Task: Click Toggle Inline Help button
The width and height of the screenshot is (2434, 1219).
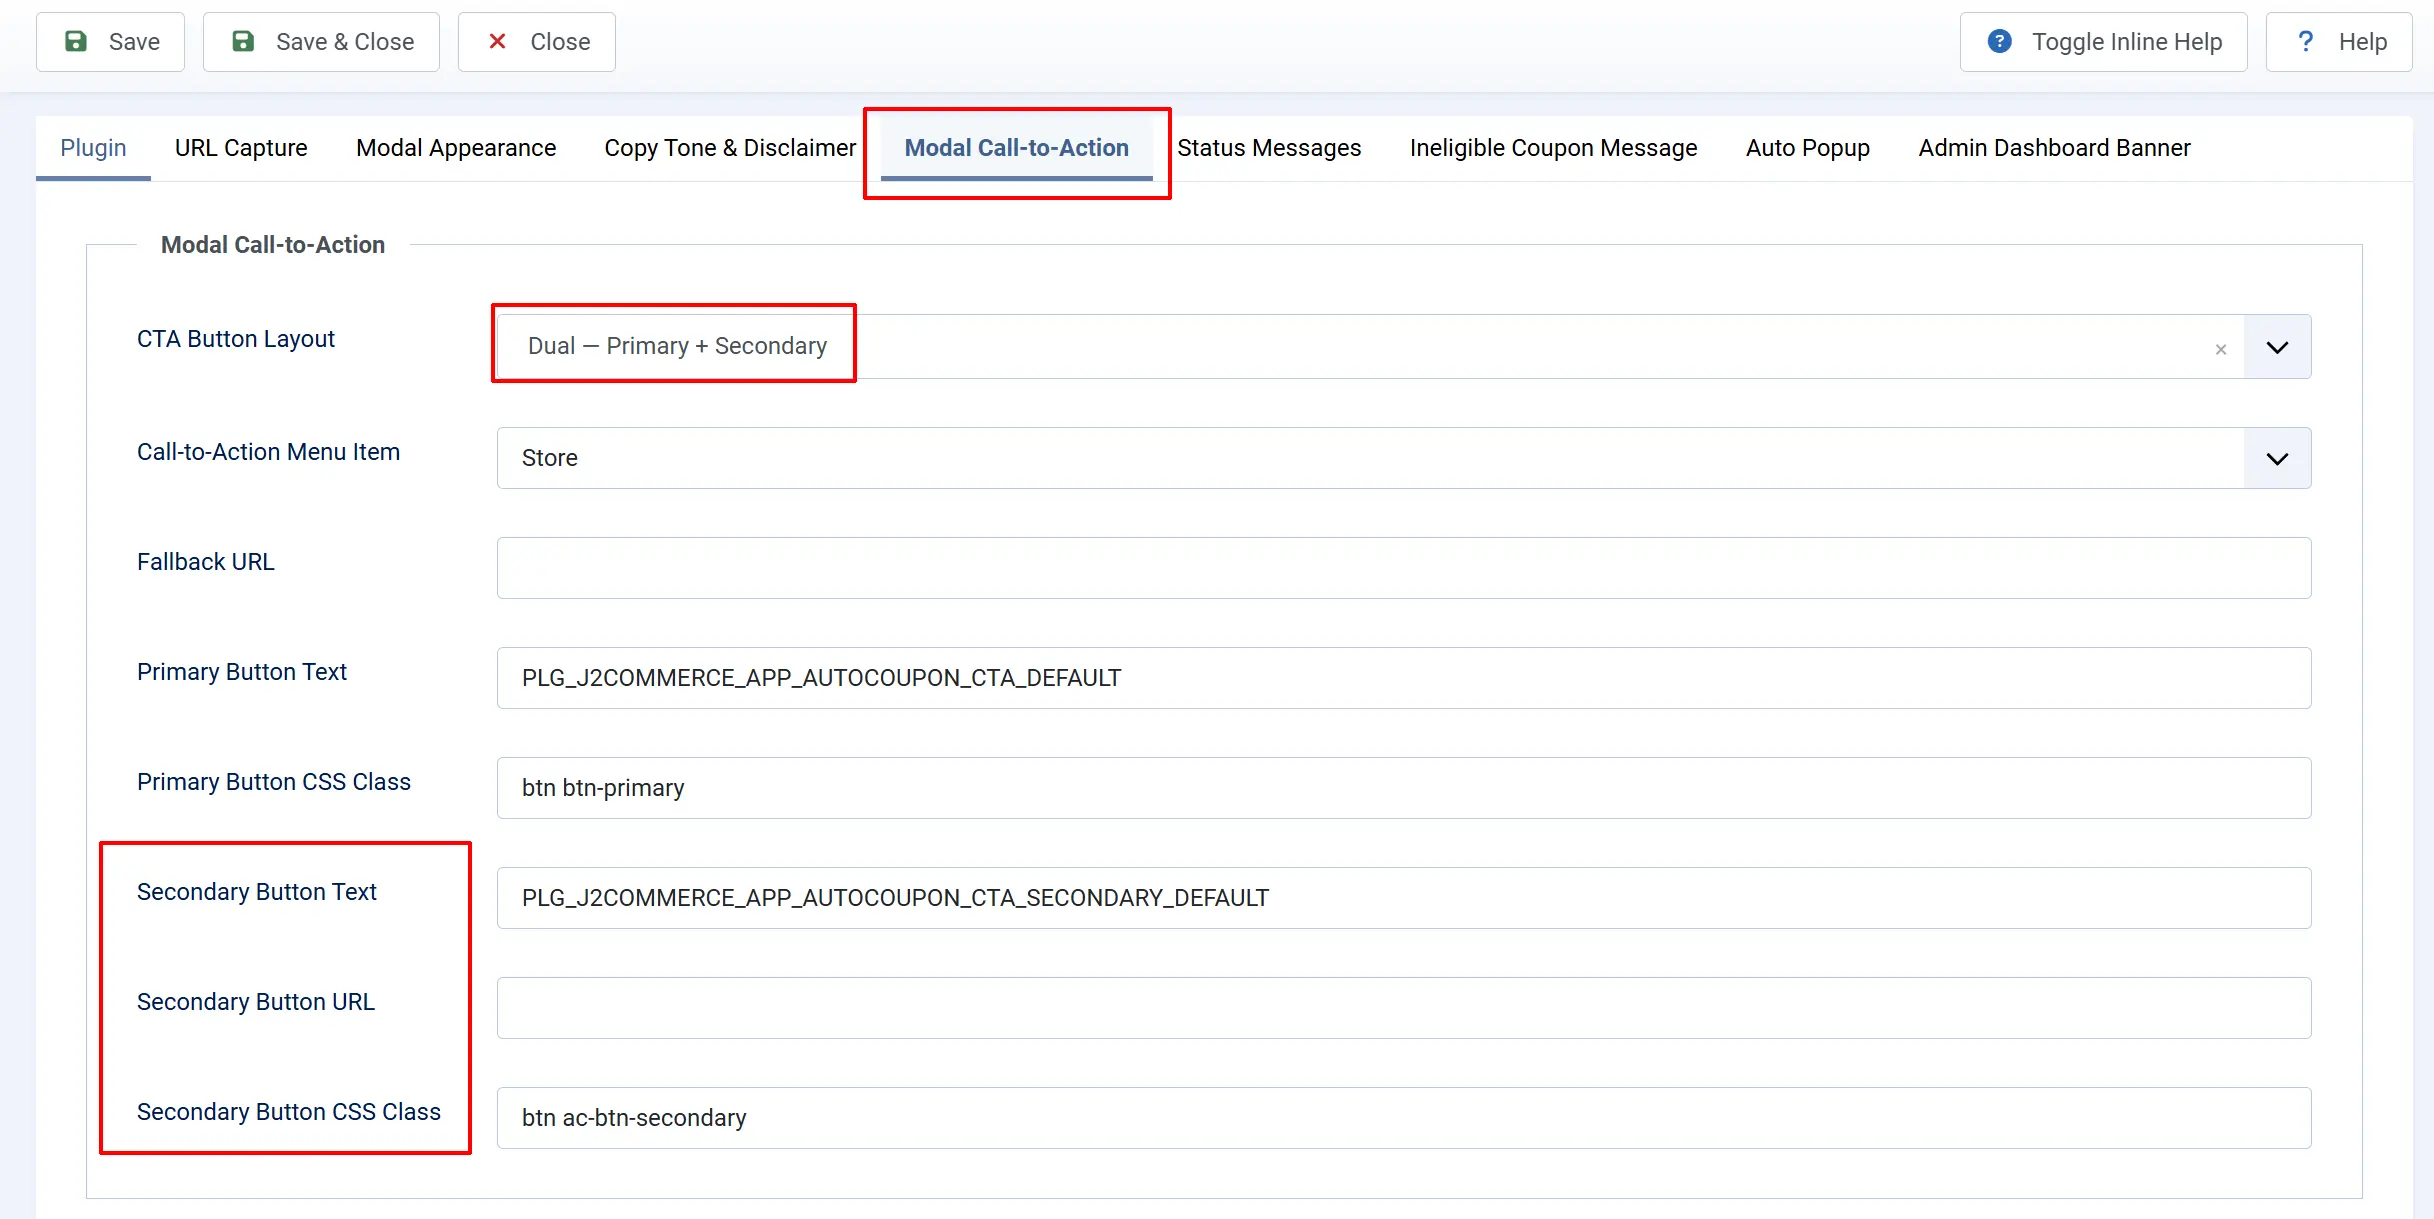Action: [2103, 42]
